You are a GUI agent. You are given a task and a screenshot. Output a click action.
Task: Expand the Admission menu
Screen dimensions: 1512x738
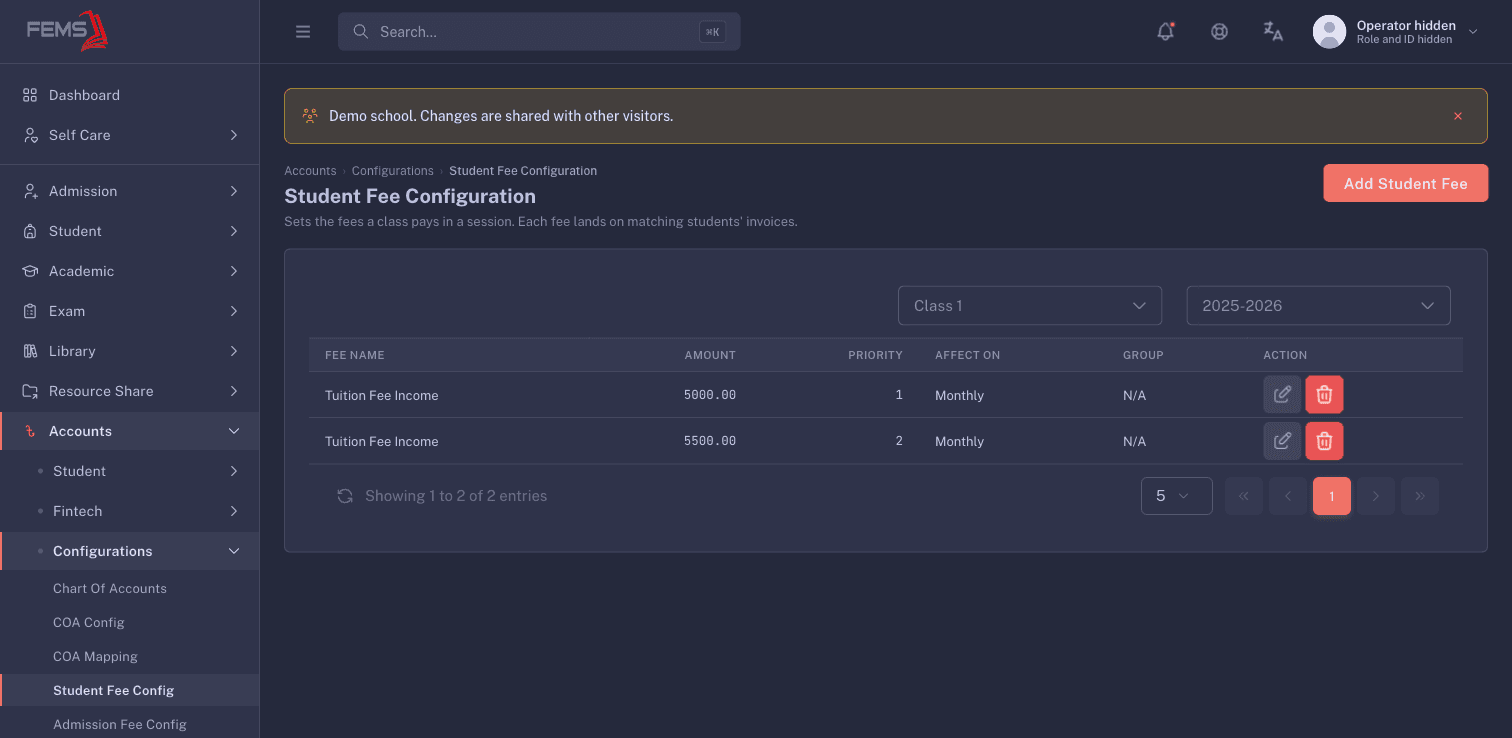tap(130, 191)
